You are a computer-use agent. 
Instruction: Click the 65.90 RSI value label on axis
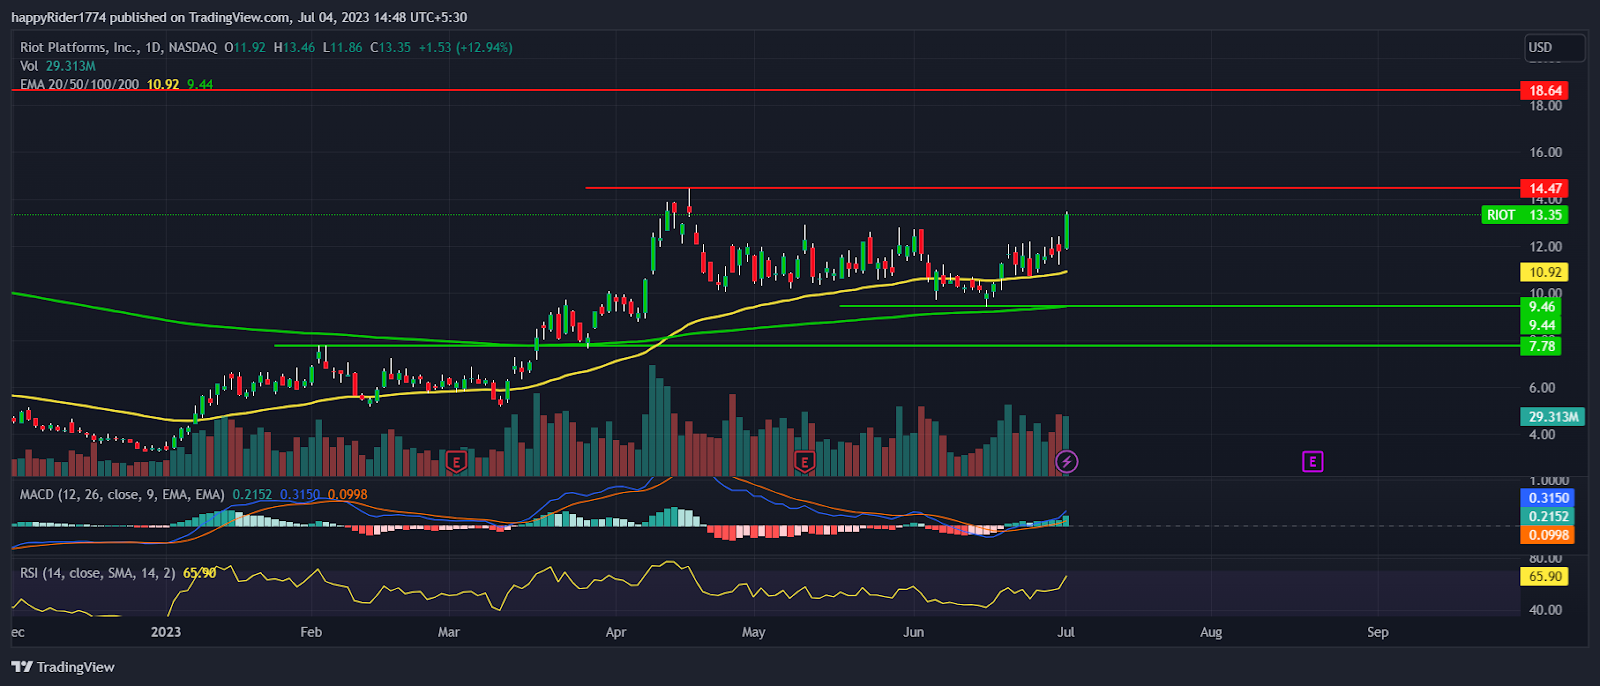tap(1545, 576)
